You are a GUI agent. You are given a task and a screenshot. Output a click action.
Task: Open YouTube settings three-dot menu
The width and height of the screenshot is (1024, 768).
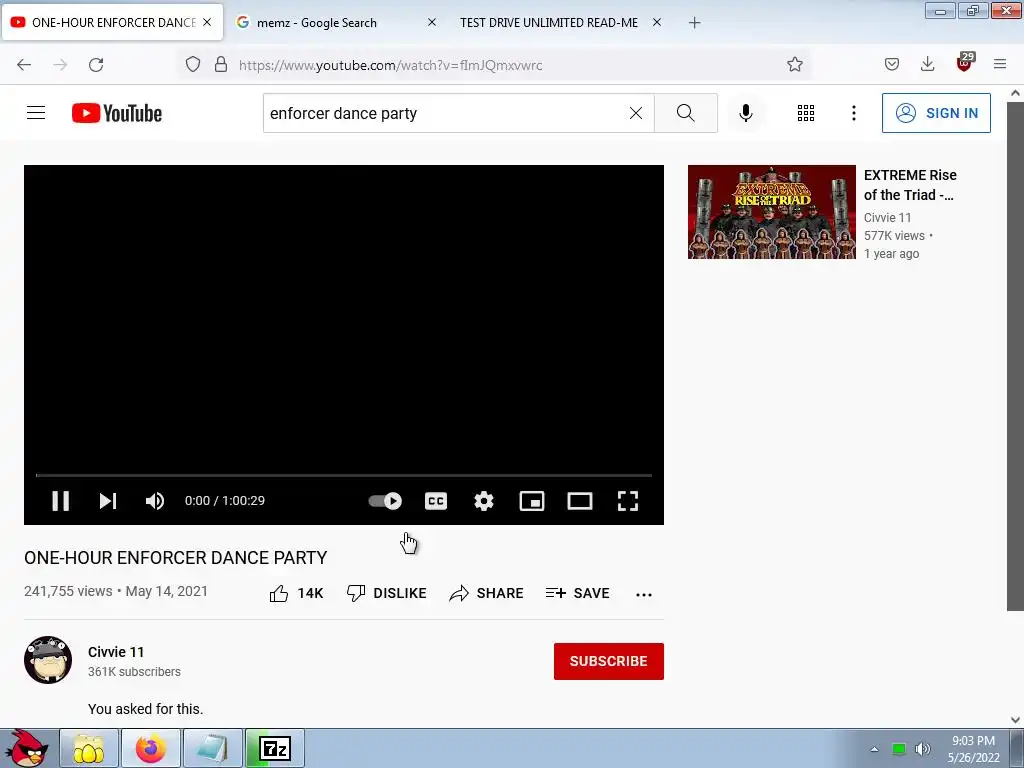click(x=854, y=113)
